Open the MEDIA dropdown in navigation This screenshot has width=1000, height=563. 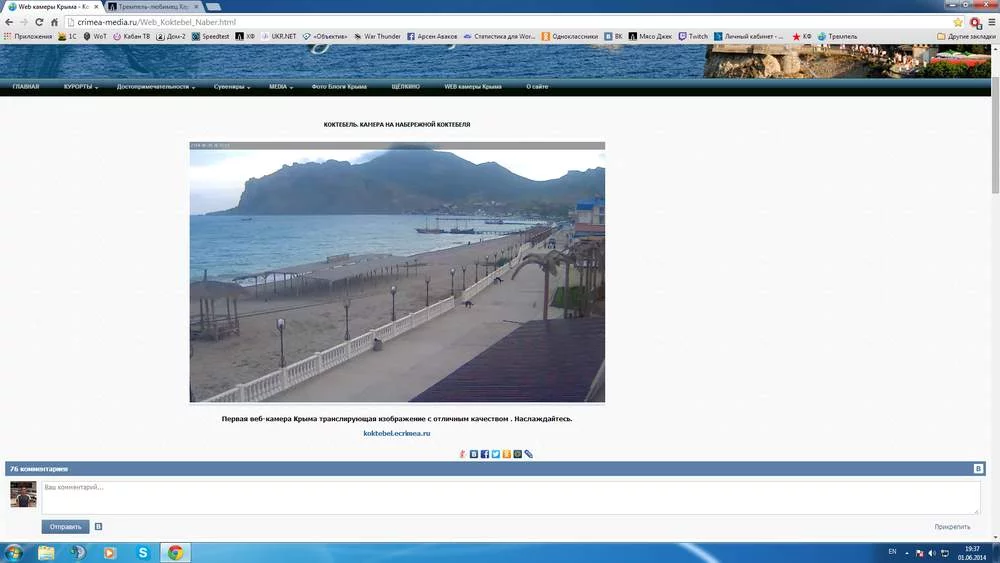pyautogui.click(x=280, y=87)
